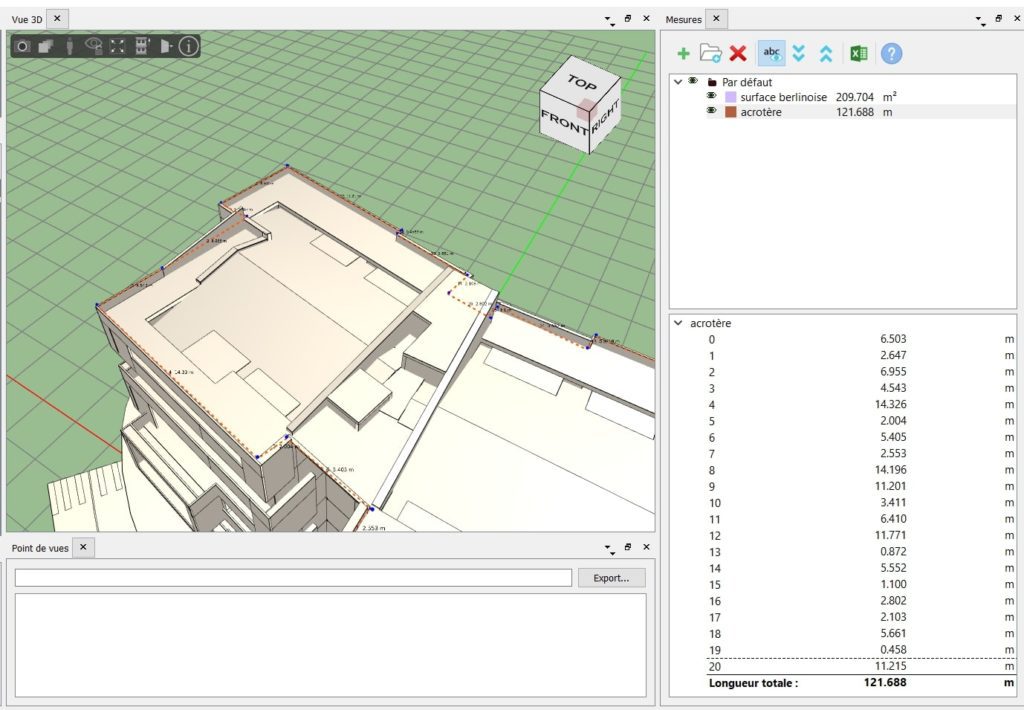Select the Point de vues tab
Viewport: 1024px width, 710px height.
40,548
